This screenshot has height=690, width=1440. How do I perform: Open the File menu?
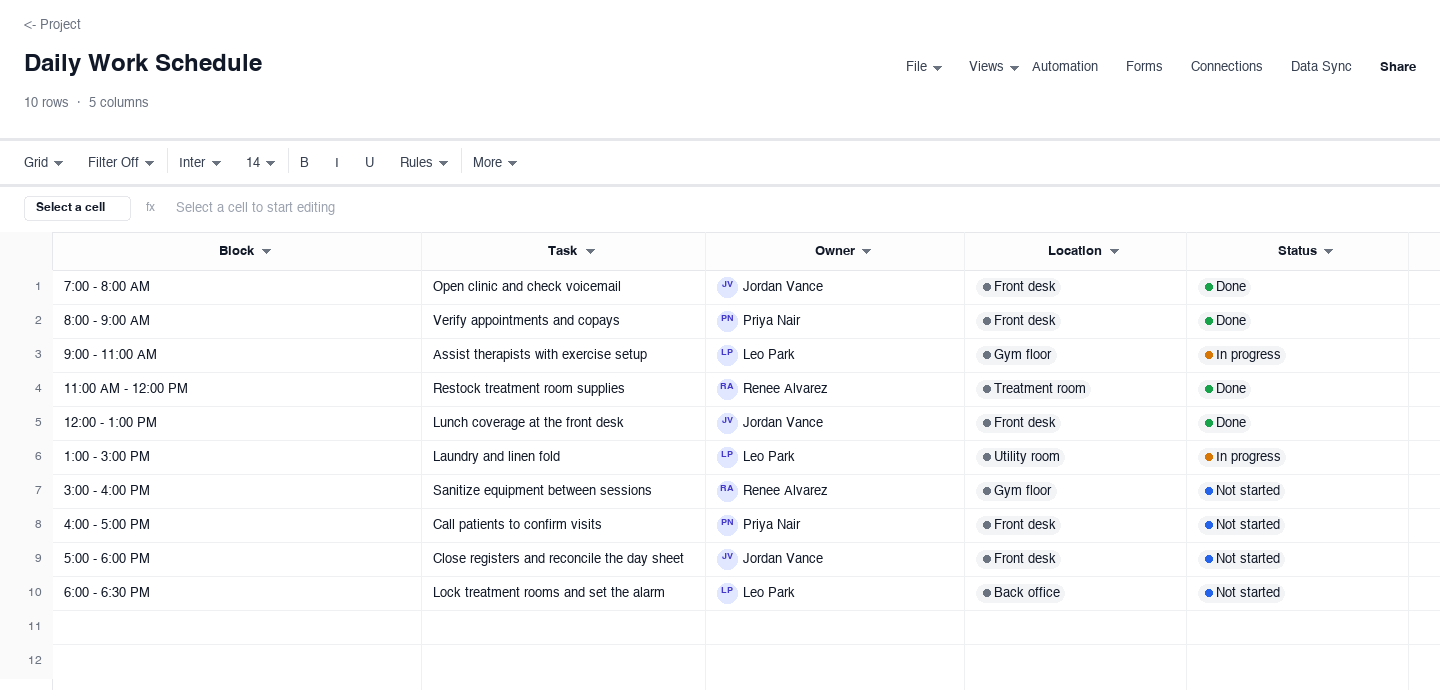click(x=924, y=67)
